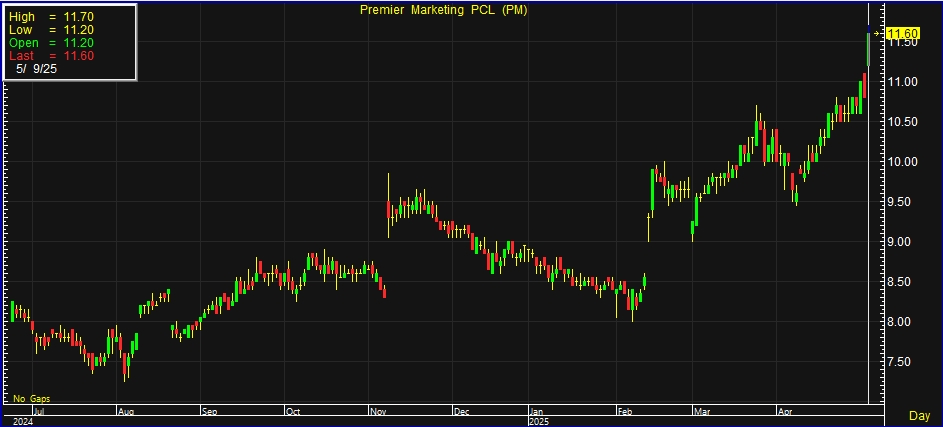The width and height of the screenshot is (943, 427).
Task: Select the High = 11.70 readout
Action: [51, 17]
